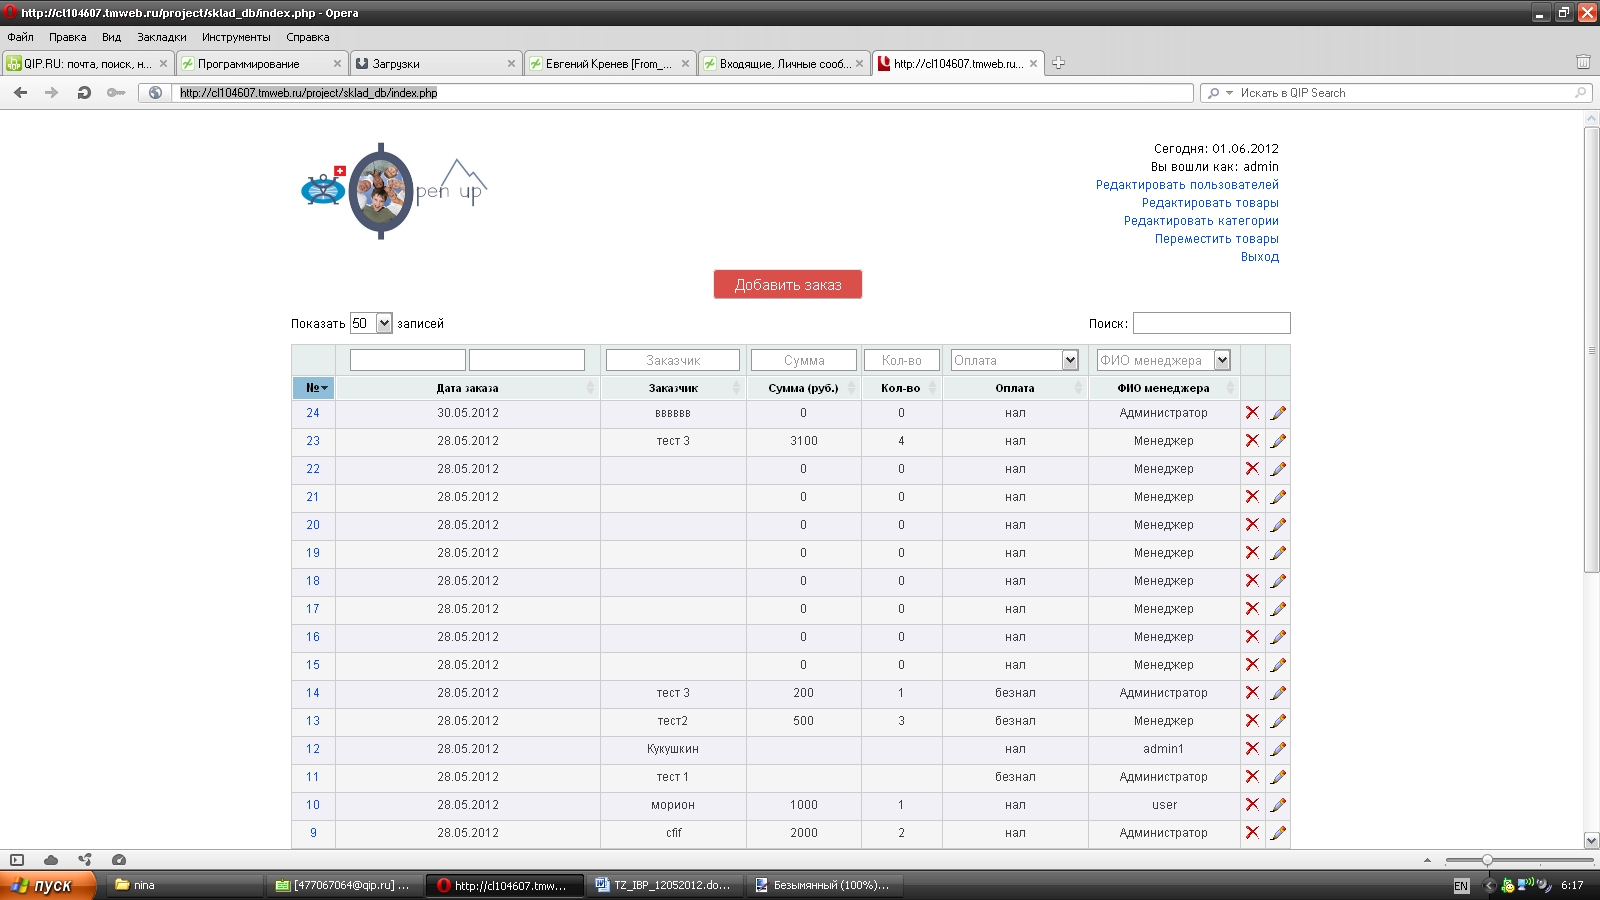Open nina folder in taskbar
Image resolution: width=1600 pixels, height=900 pixels.
coord(183,885)
